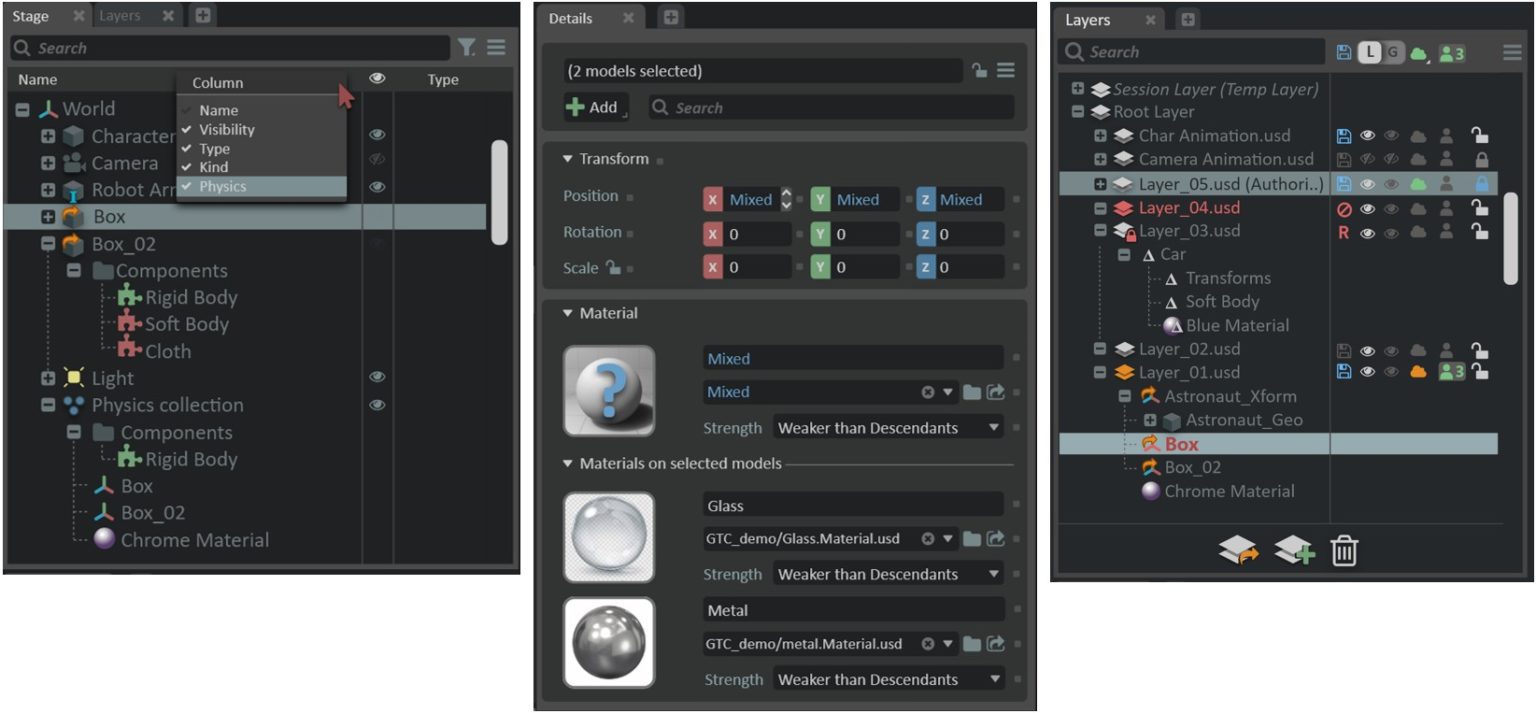Screen dimensions: 1536x713
Task: Collapse the Transform section in Details
Action: click(x=567, y=159)
